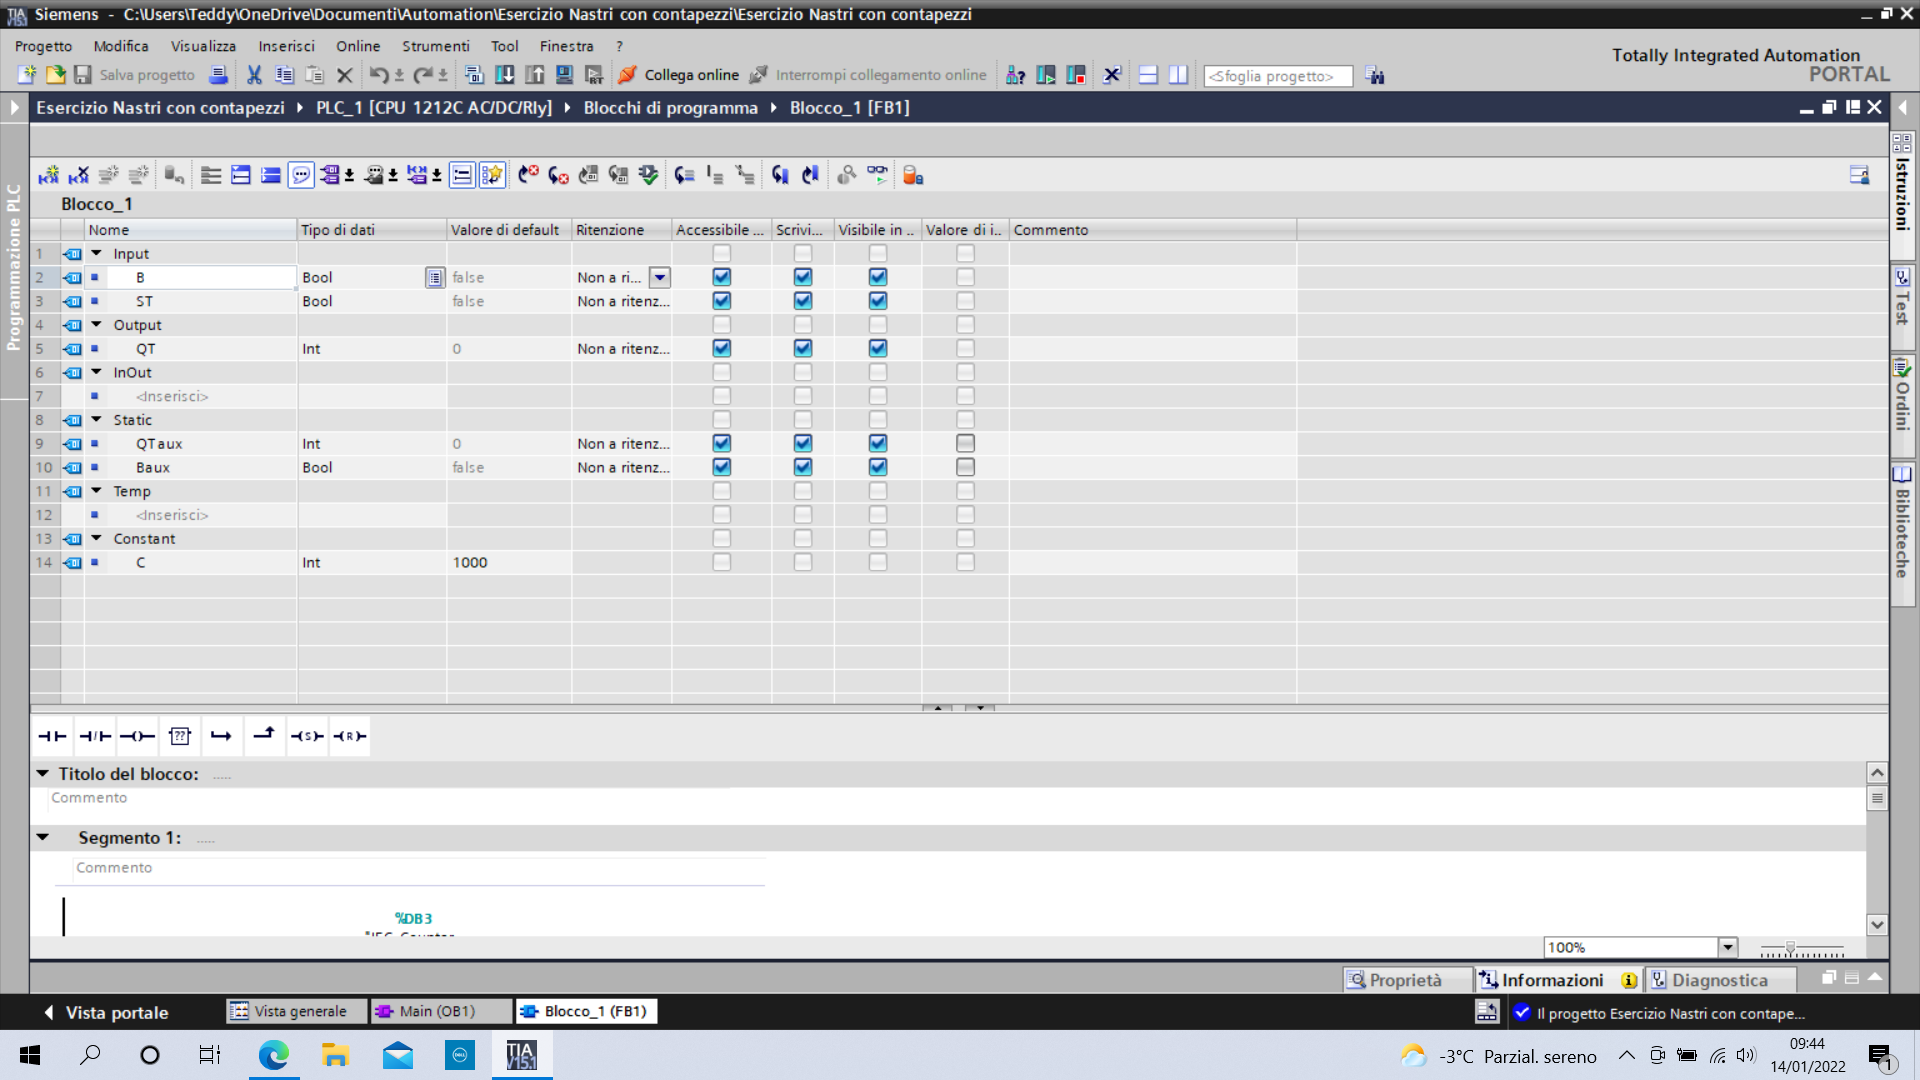Collapse the Static section

pos(97,419)
